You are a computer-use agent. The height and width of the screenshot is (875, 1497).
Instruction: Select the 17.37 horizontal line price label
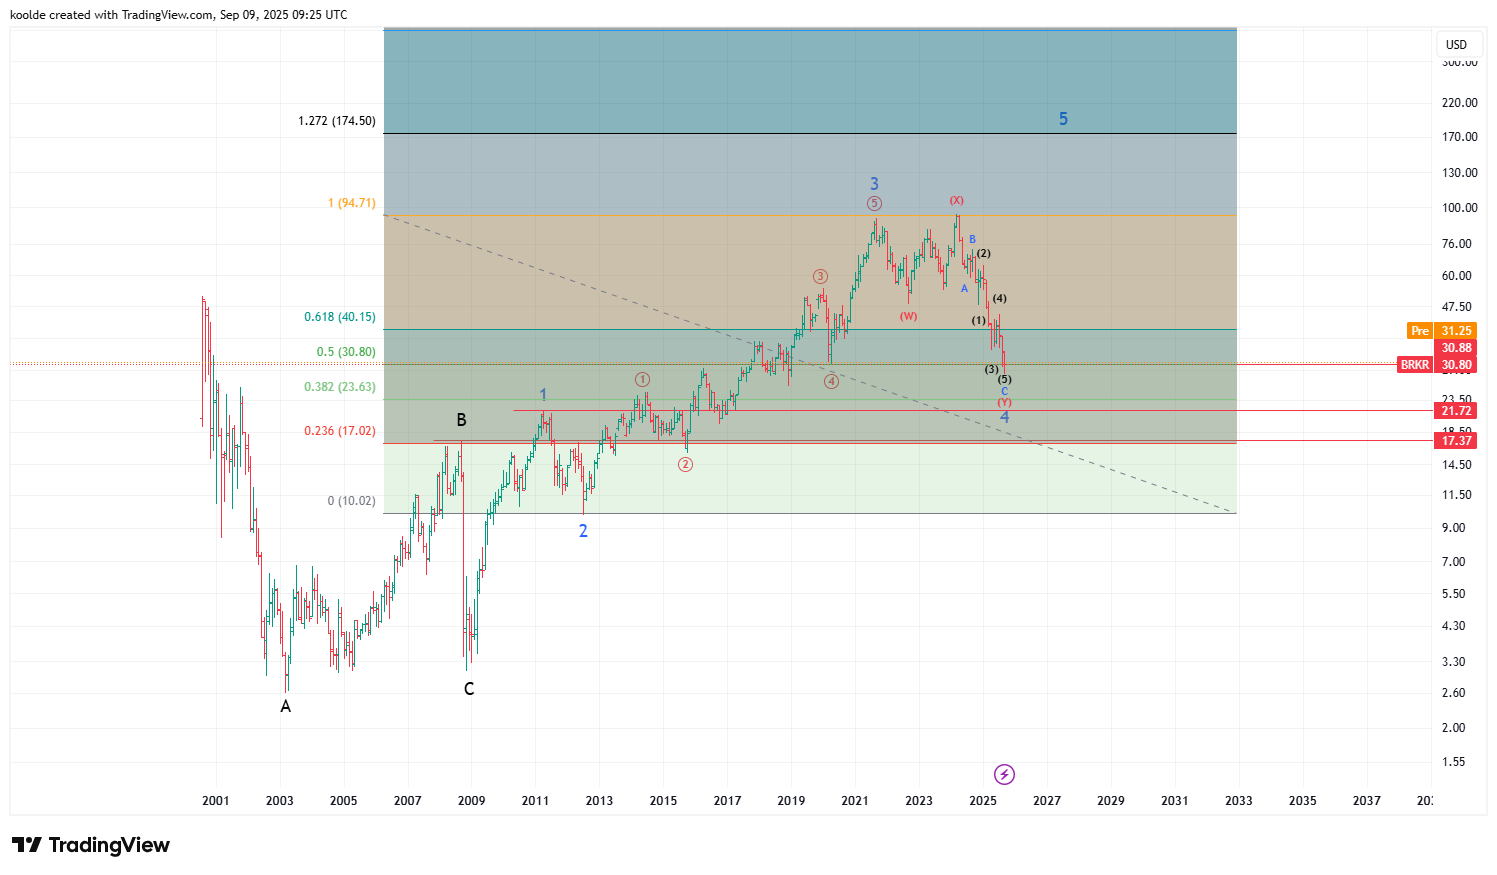1455,441
